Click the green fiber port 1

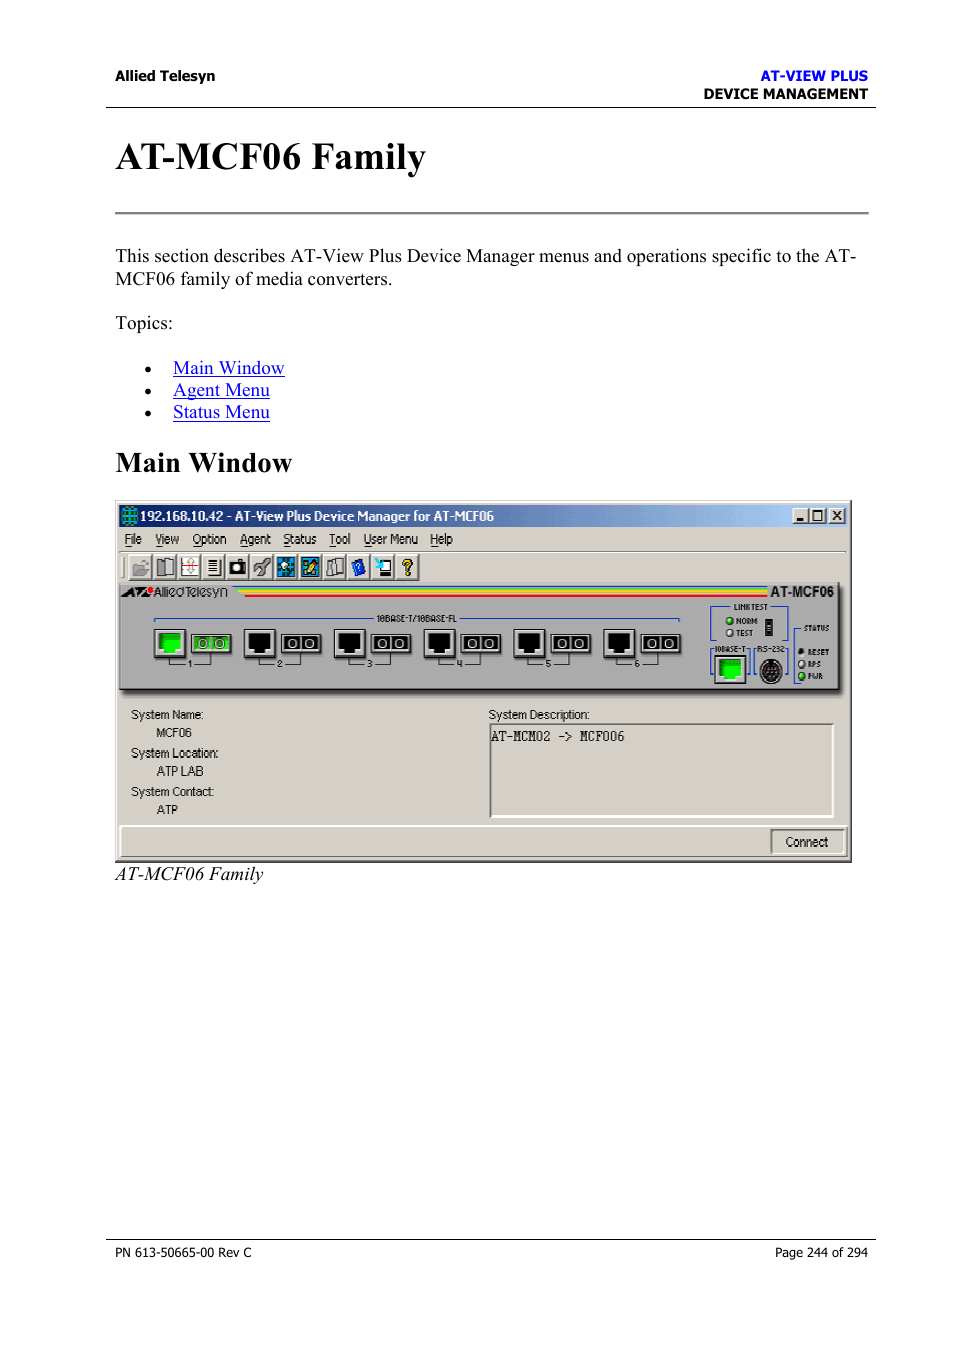point(211,643)
